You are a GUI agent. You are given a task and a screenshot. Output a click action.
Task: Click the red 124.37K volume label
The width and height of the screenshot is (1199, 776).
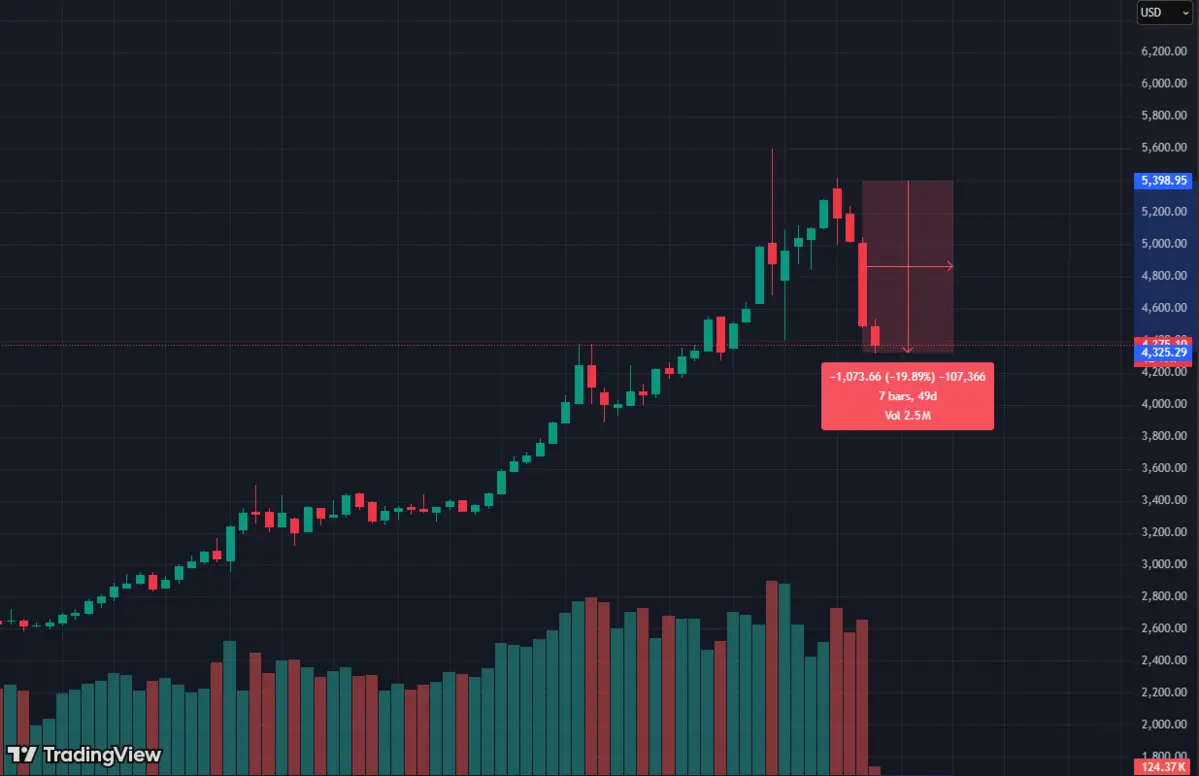pyautogui.click(x=1165, y=767)
